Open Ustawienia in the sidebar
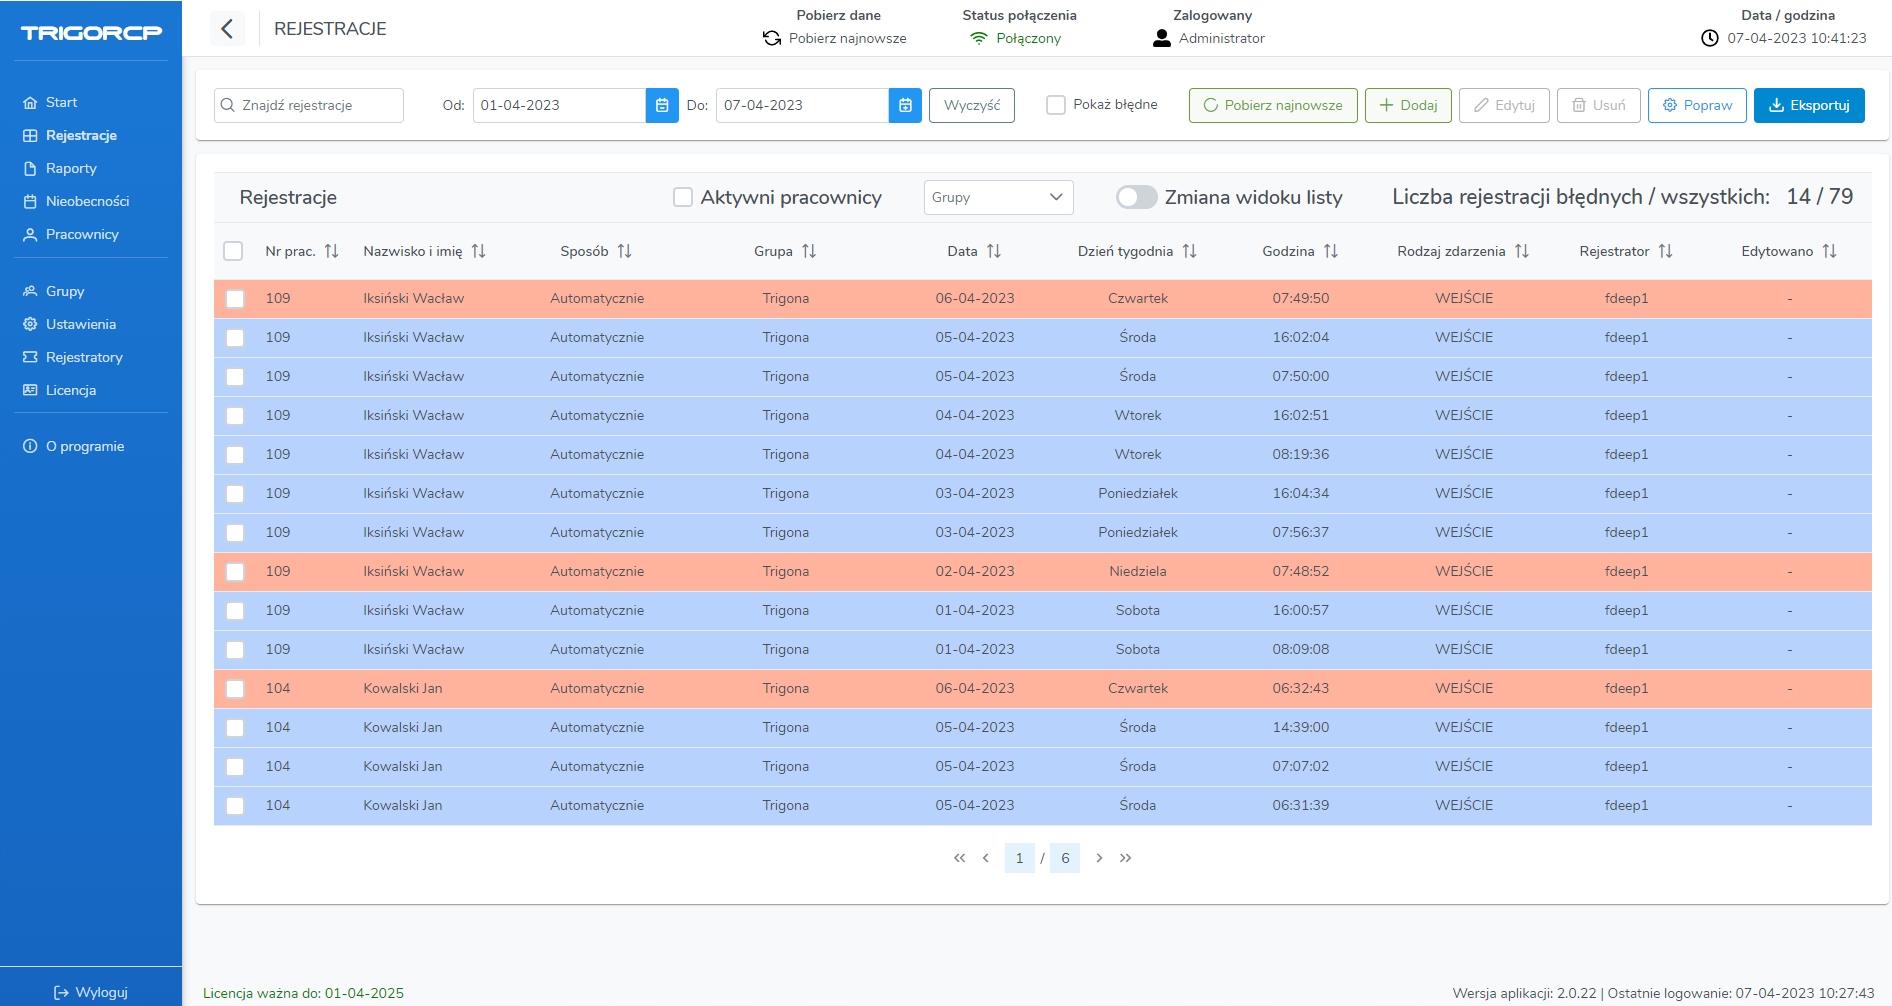The width and height of the screenshot is (1892, 1006). (x=80, y=324)
